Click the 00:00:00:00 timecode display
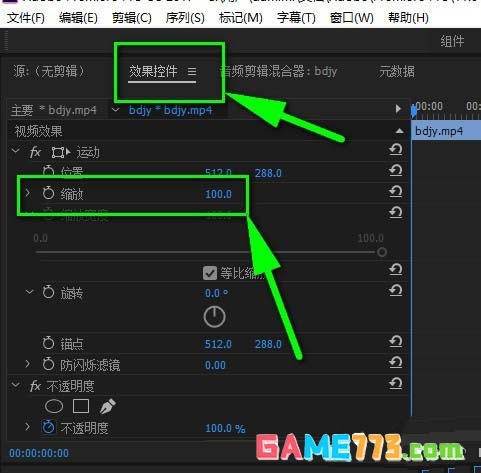This screenshot has width=481, height=473. [39, 453]
